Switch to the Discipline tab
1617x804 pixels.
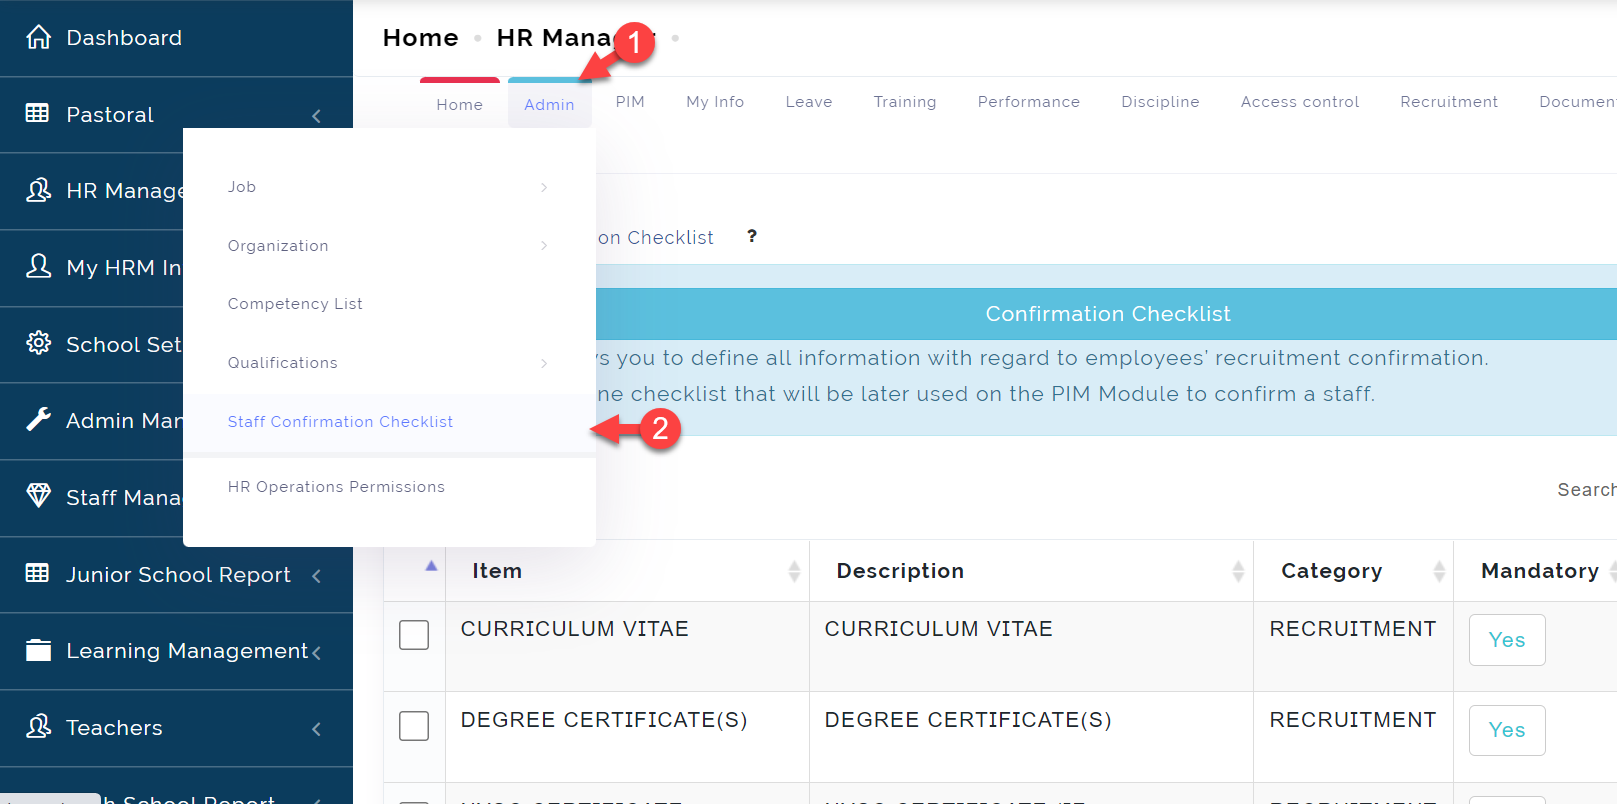1160,102
